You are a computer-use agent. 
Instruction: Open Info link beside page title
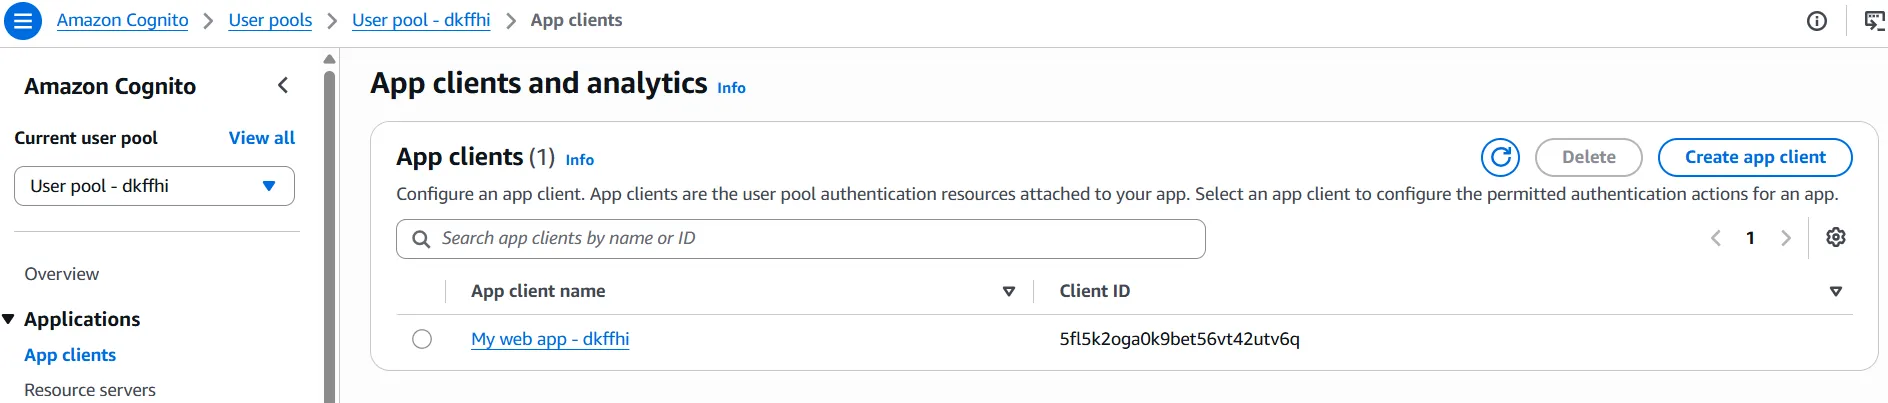pyautogui.click(x=731, y=88)
